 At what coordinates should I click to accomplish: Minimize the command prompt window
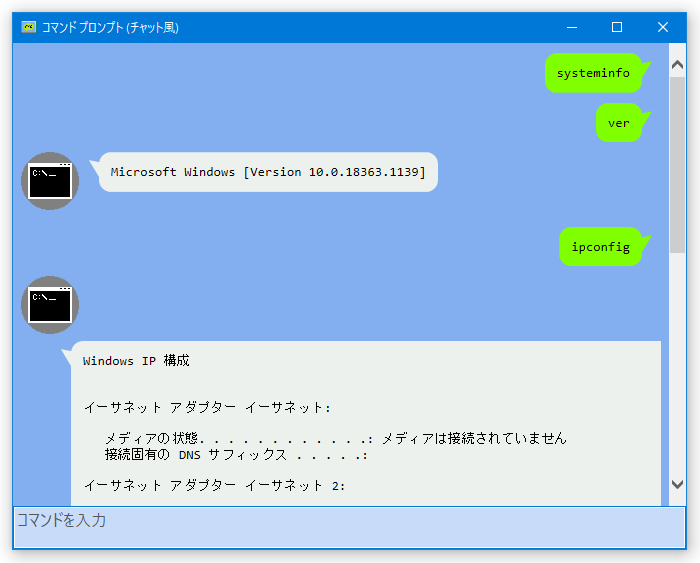pyautogui.click(x=572, y=27)
